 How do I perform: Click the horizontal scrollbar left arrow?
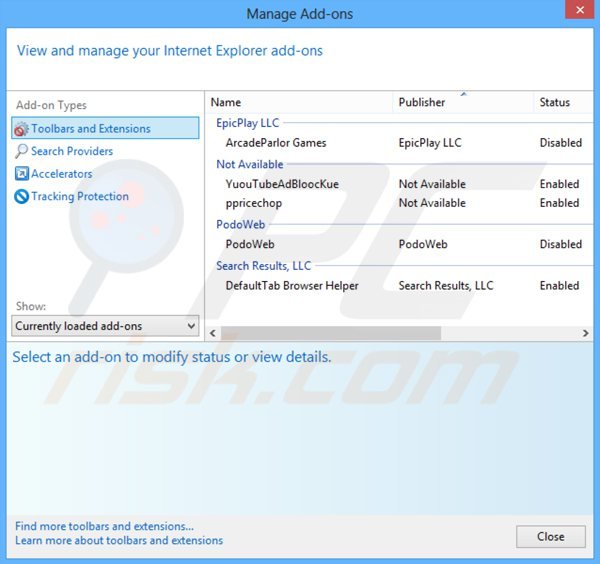pyautogui.click(x=213, y=333)
